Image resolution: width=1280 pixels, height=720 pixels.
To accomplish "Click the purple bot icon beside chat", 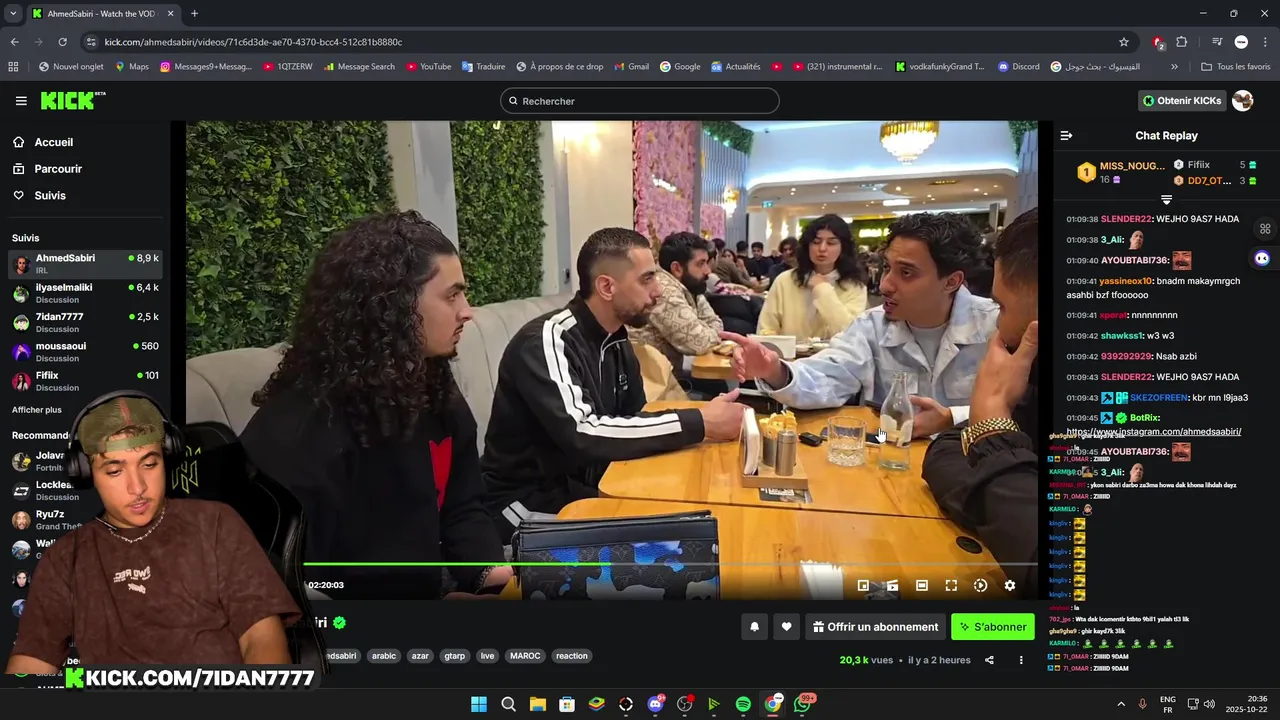I will coord(1262,258).
